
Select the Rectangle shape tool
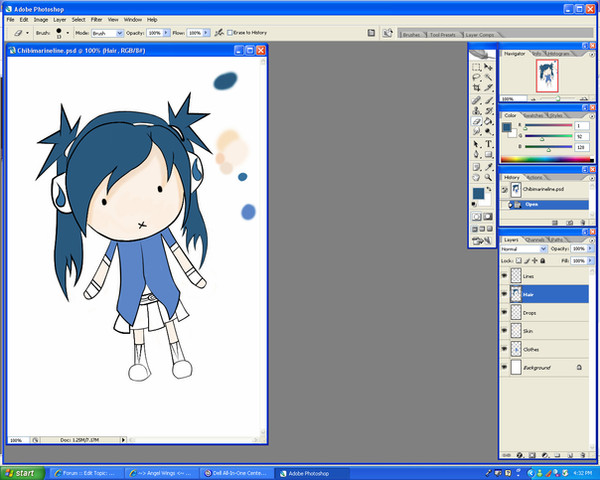(x=488, y=155)
